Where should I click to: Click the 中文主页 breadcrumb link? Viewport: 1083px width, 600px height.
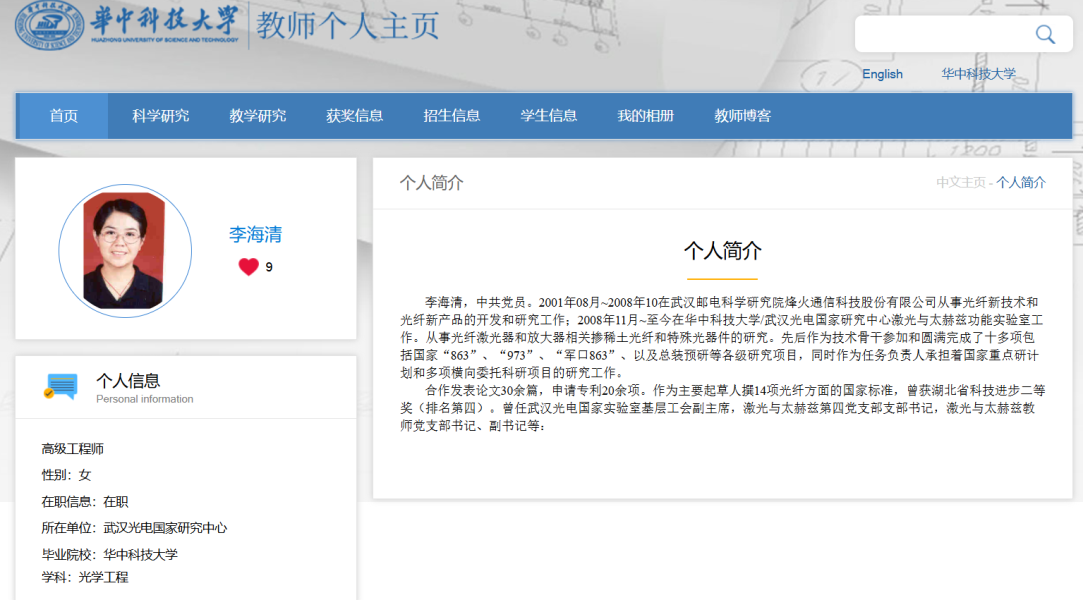pos(960,182)
